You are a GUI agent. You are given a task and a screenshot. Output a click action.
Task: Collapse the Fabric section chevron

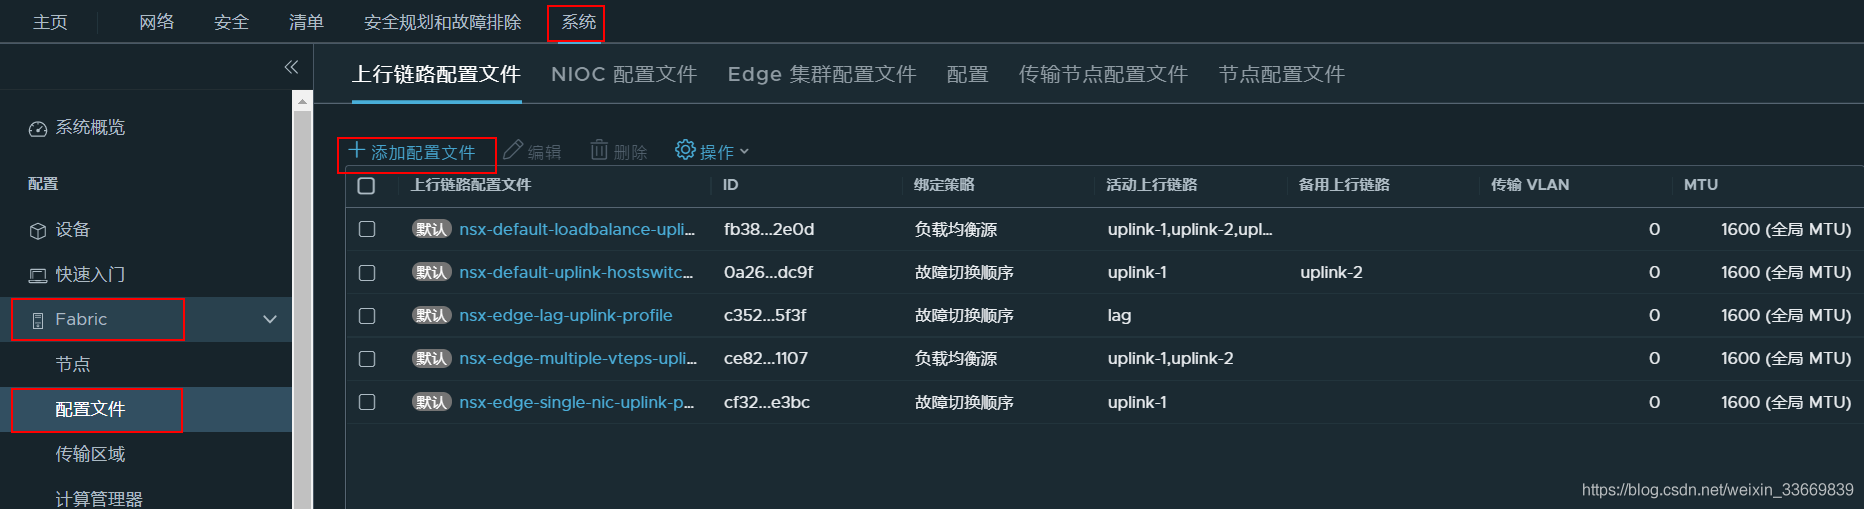tap(269, 320)
